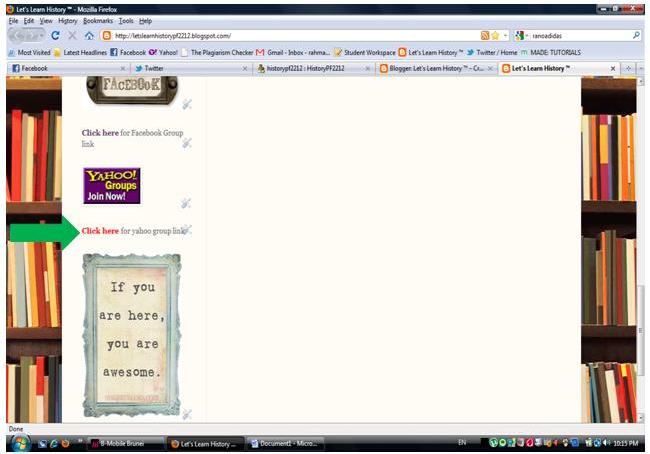This screenshot has height=454, width=650.
Task: Click the Facebook vintage label image
Action: pos(132,89)
